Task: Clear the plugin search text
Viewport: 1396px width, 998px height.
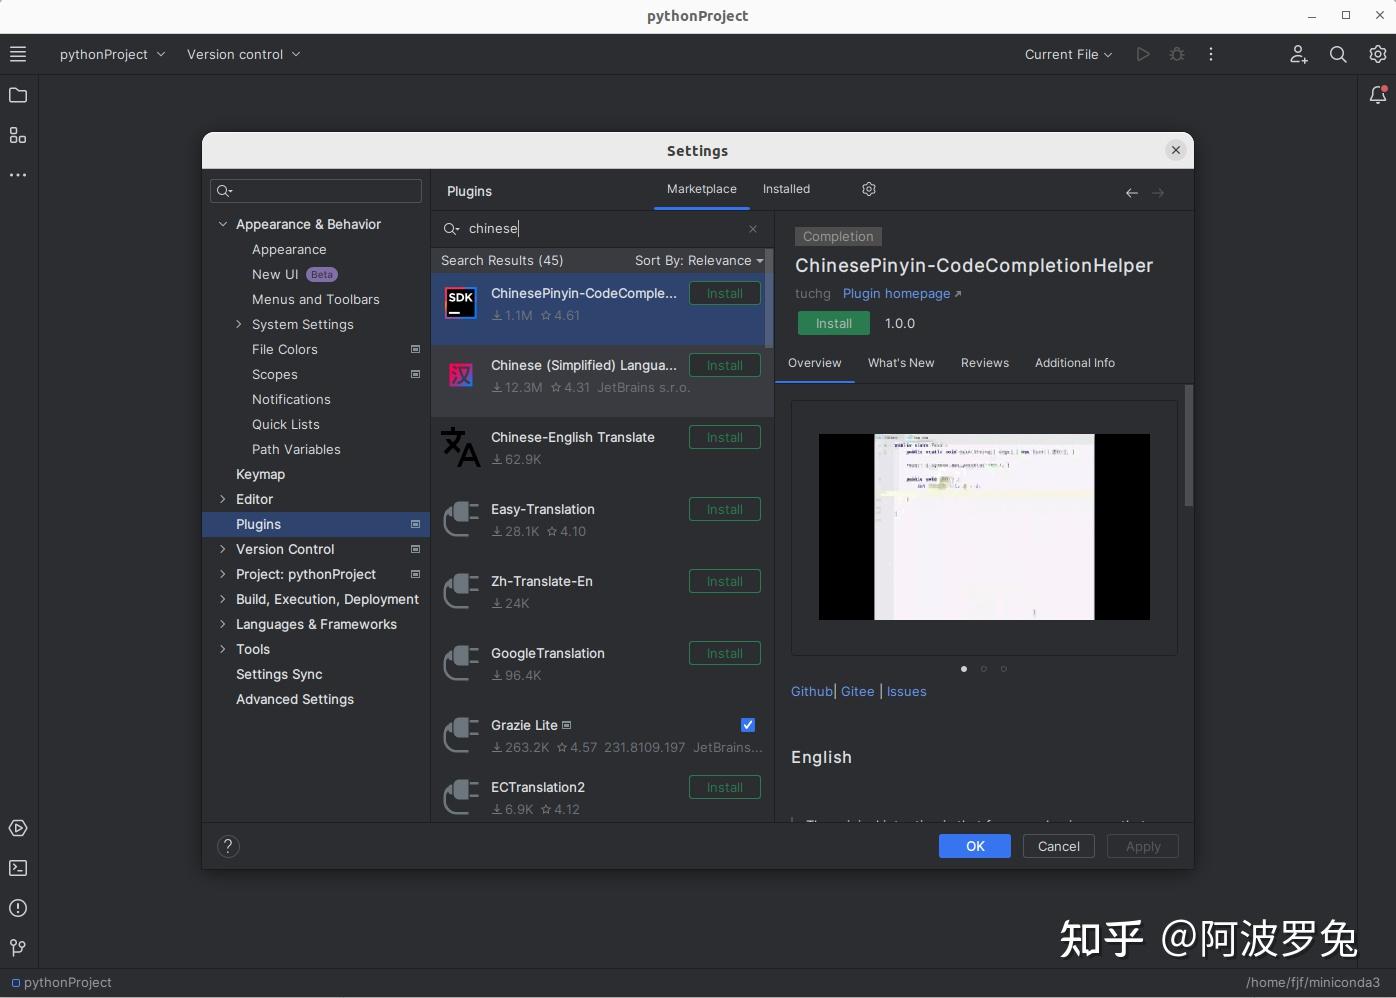Action: (753, 229)
